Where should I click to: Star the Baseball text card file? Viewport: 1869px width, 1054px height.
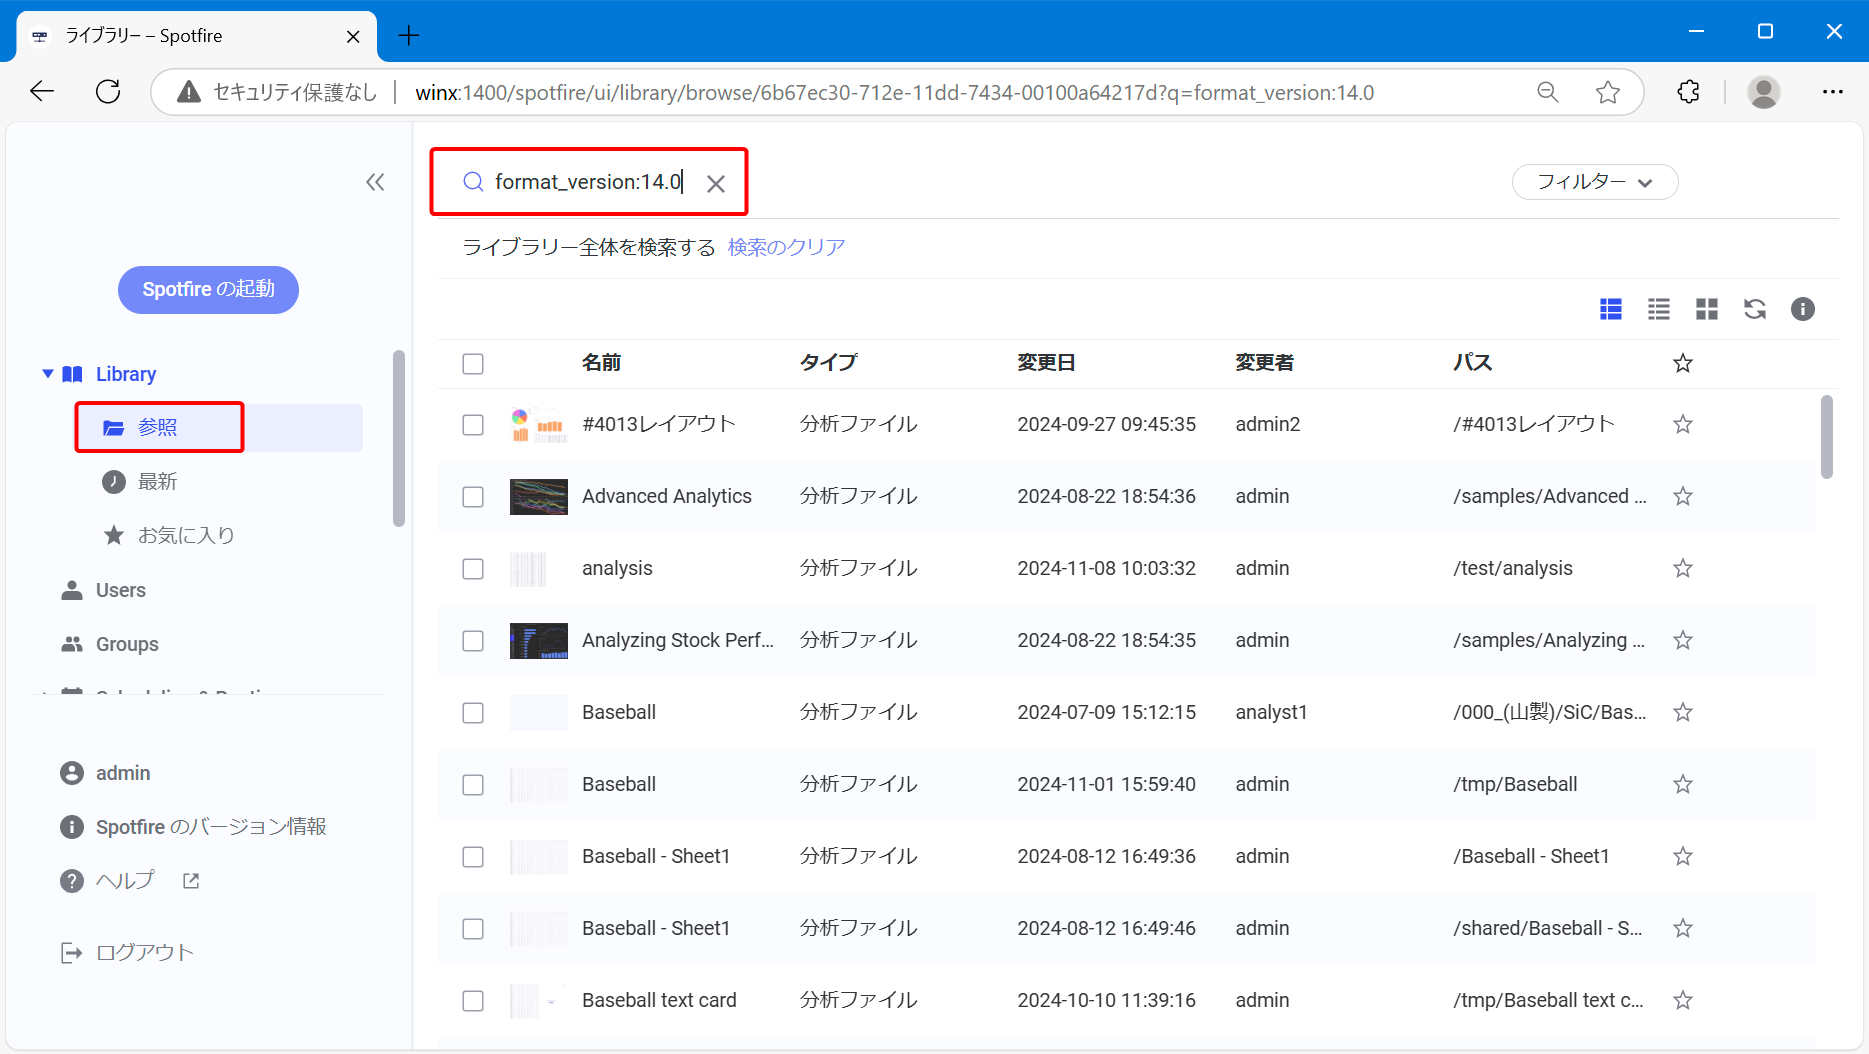(1683, 1000)
